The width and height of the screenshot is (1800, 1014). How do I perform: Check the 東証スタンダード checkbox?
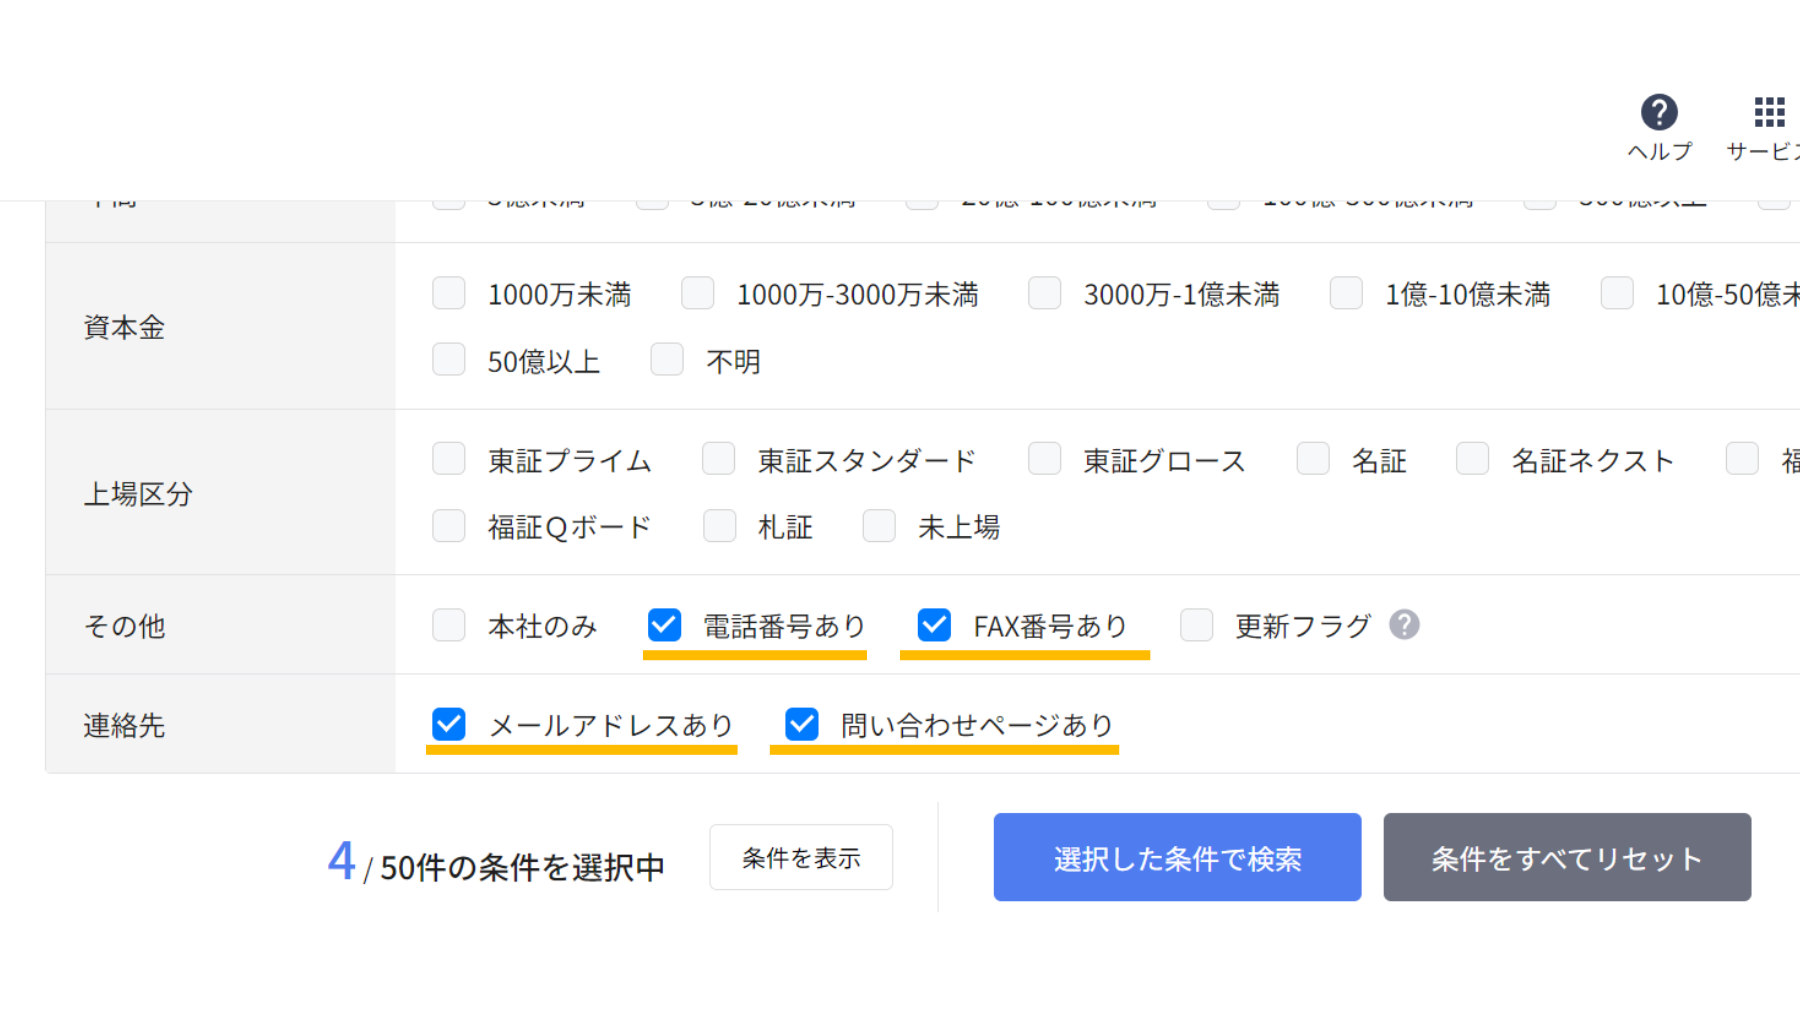pyautogui.click(x=719, y=460)
